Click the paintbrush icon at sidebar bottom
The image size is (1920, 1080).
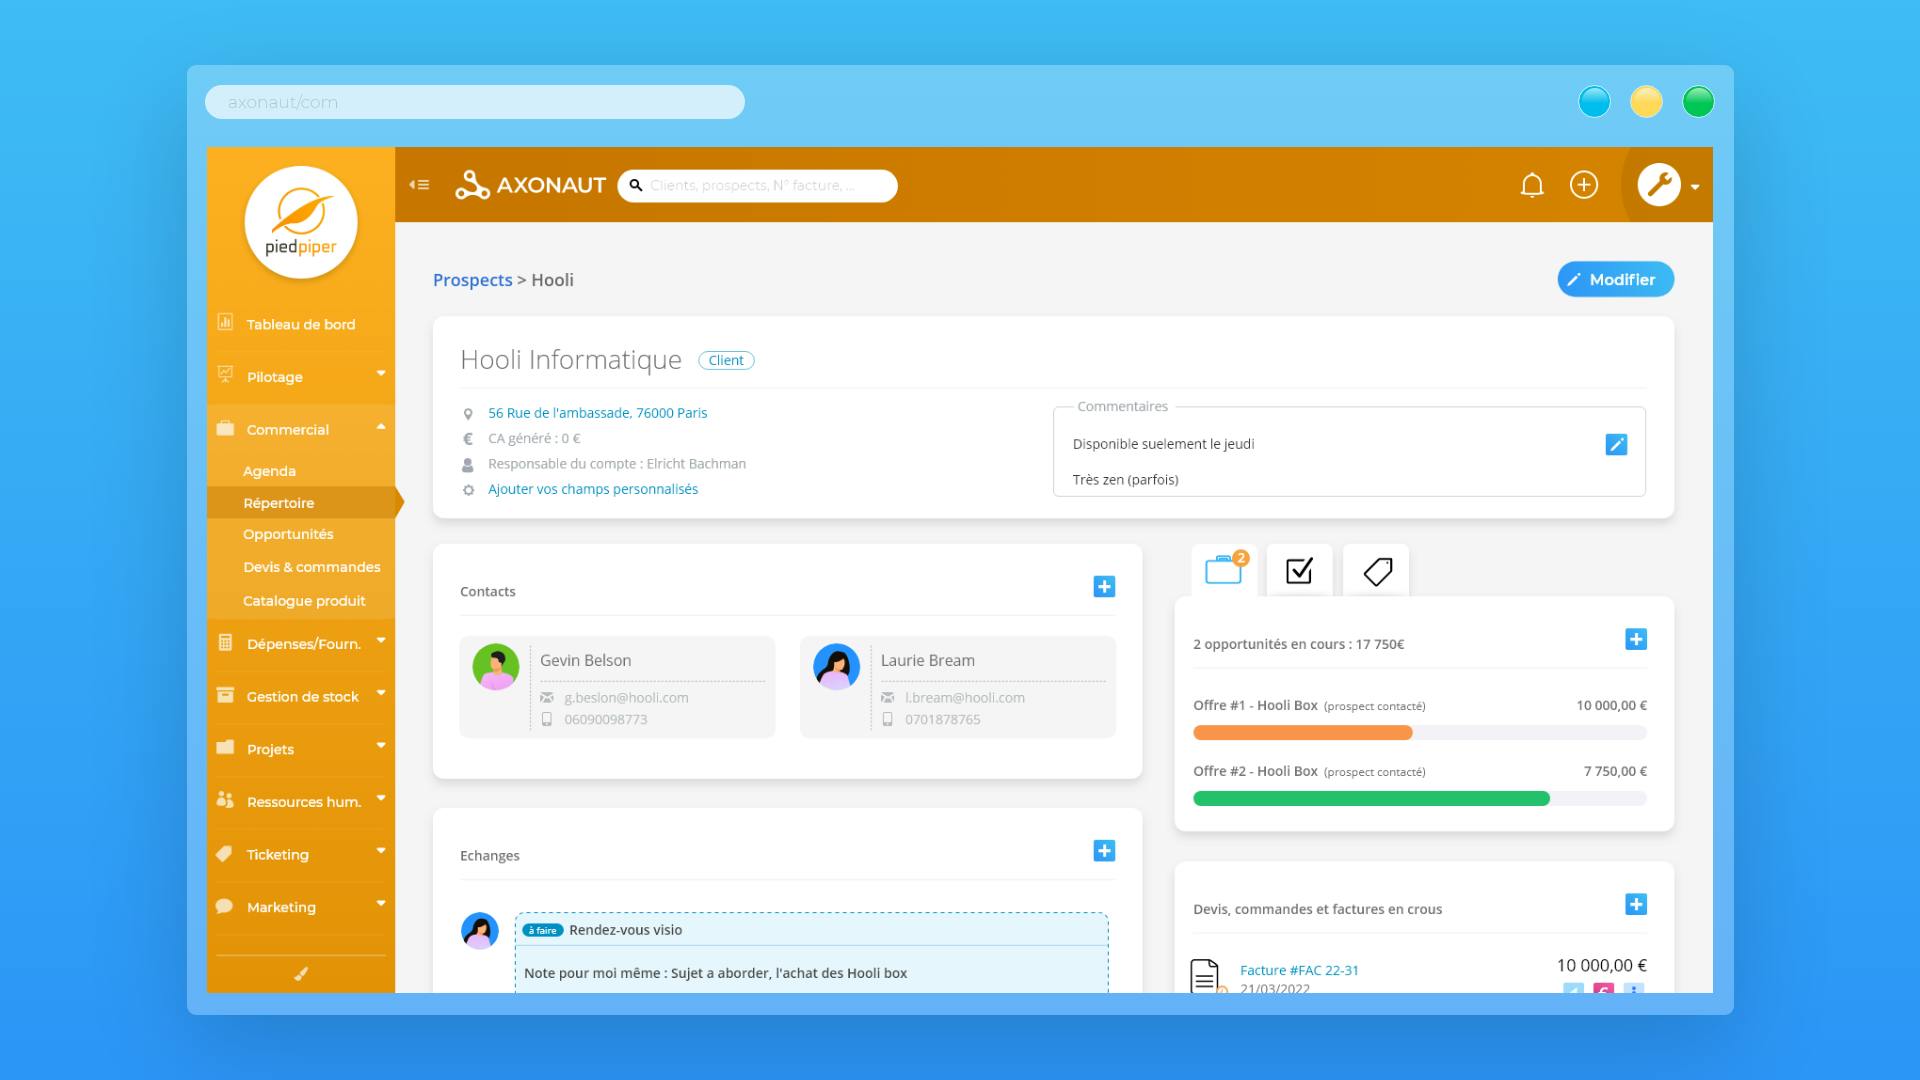pyautogui.click(x=300, y=974)
